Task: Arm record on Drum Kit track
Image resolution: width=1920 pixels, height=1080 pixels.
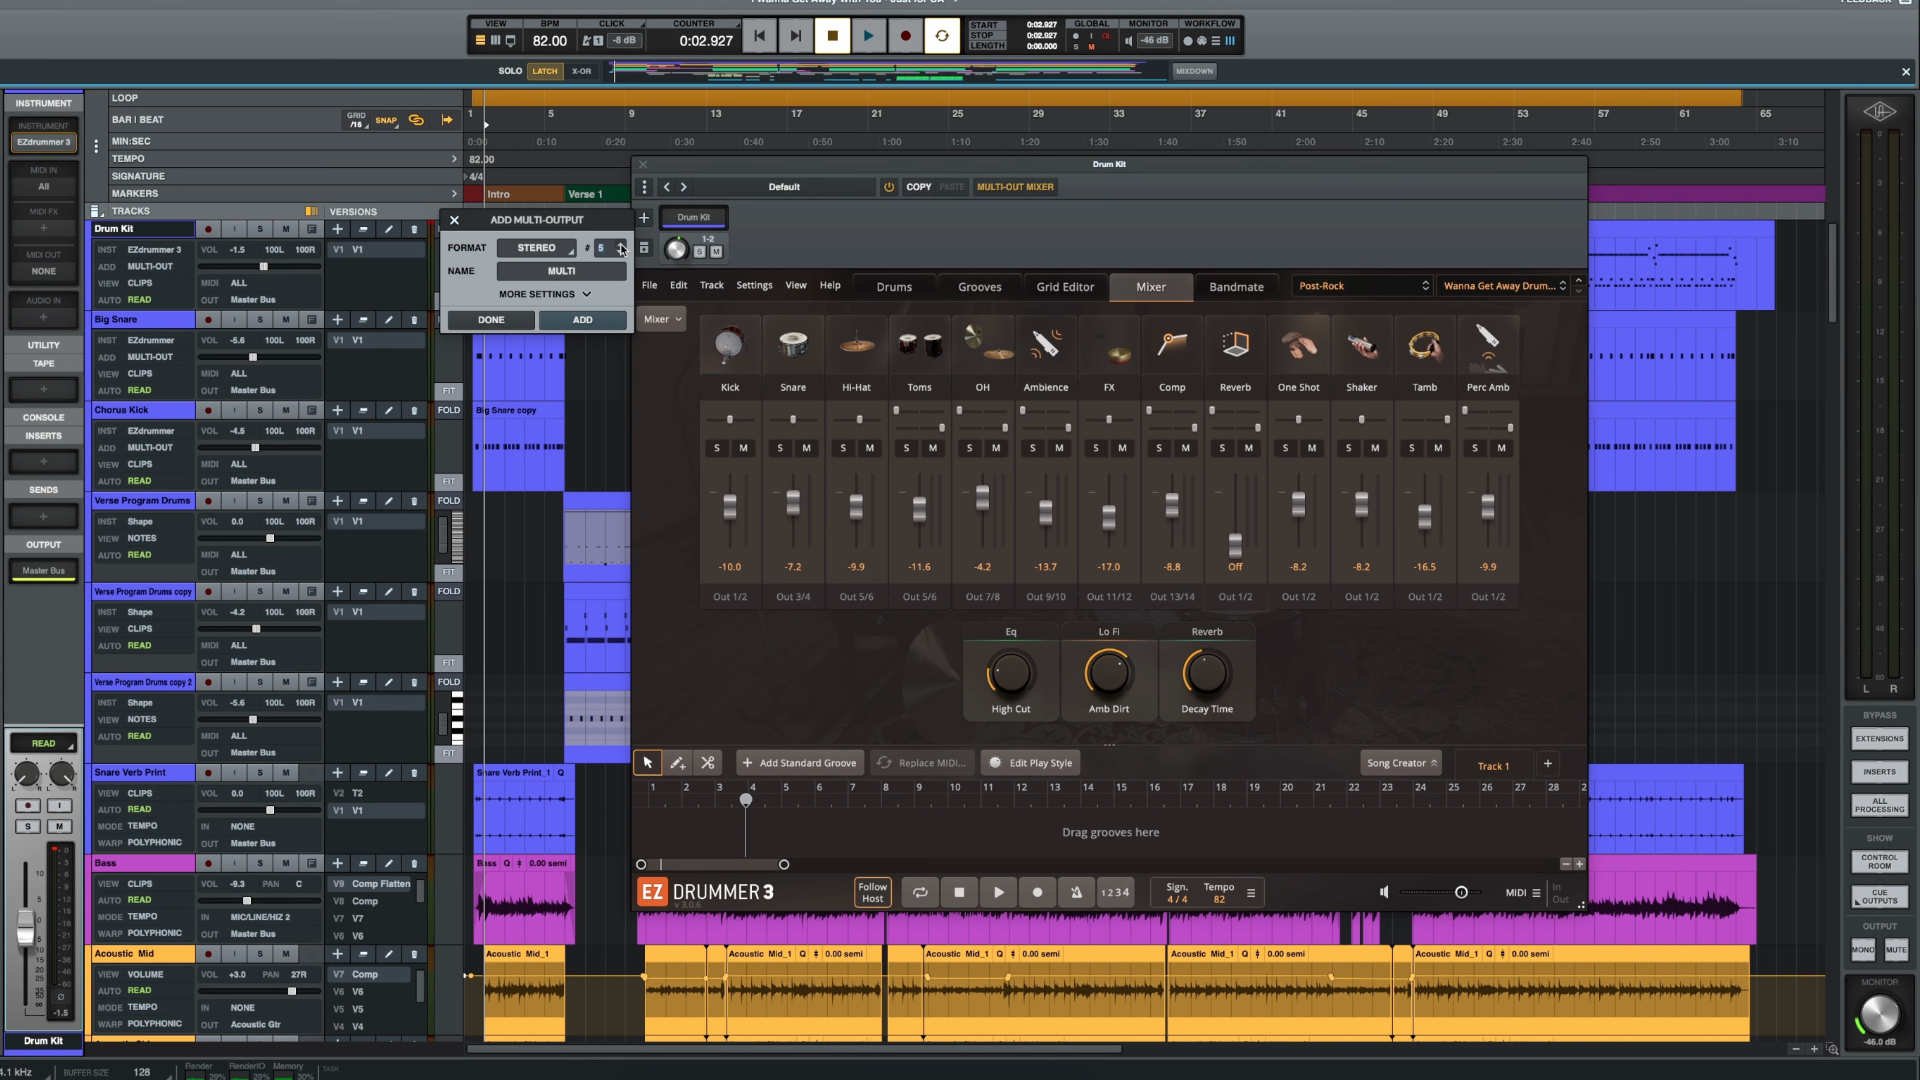Action: coord(208,229)
